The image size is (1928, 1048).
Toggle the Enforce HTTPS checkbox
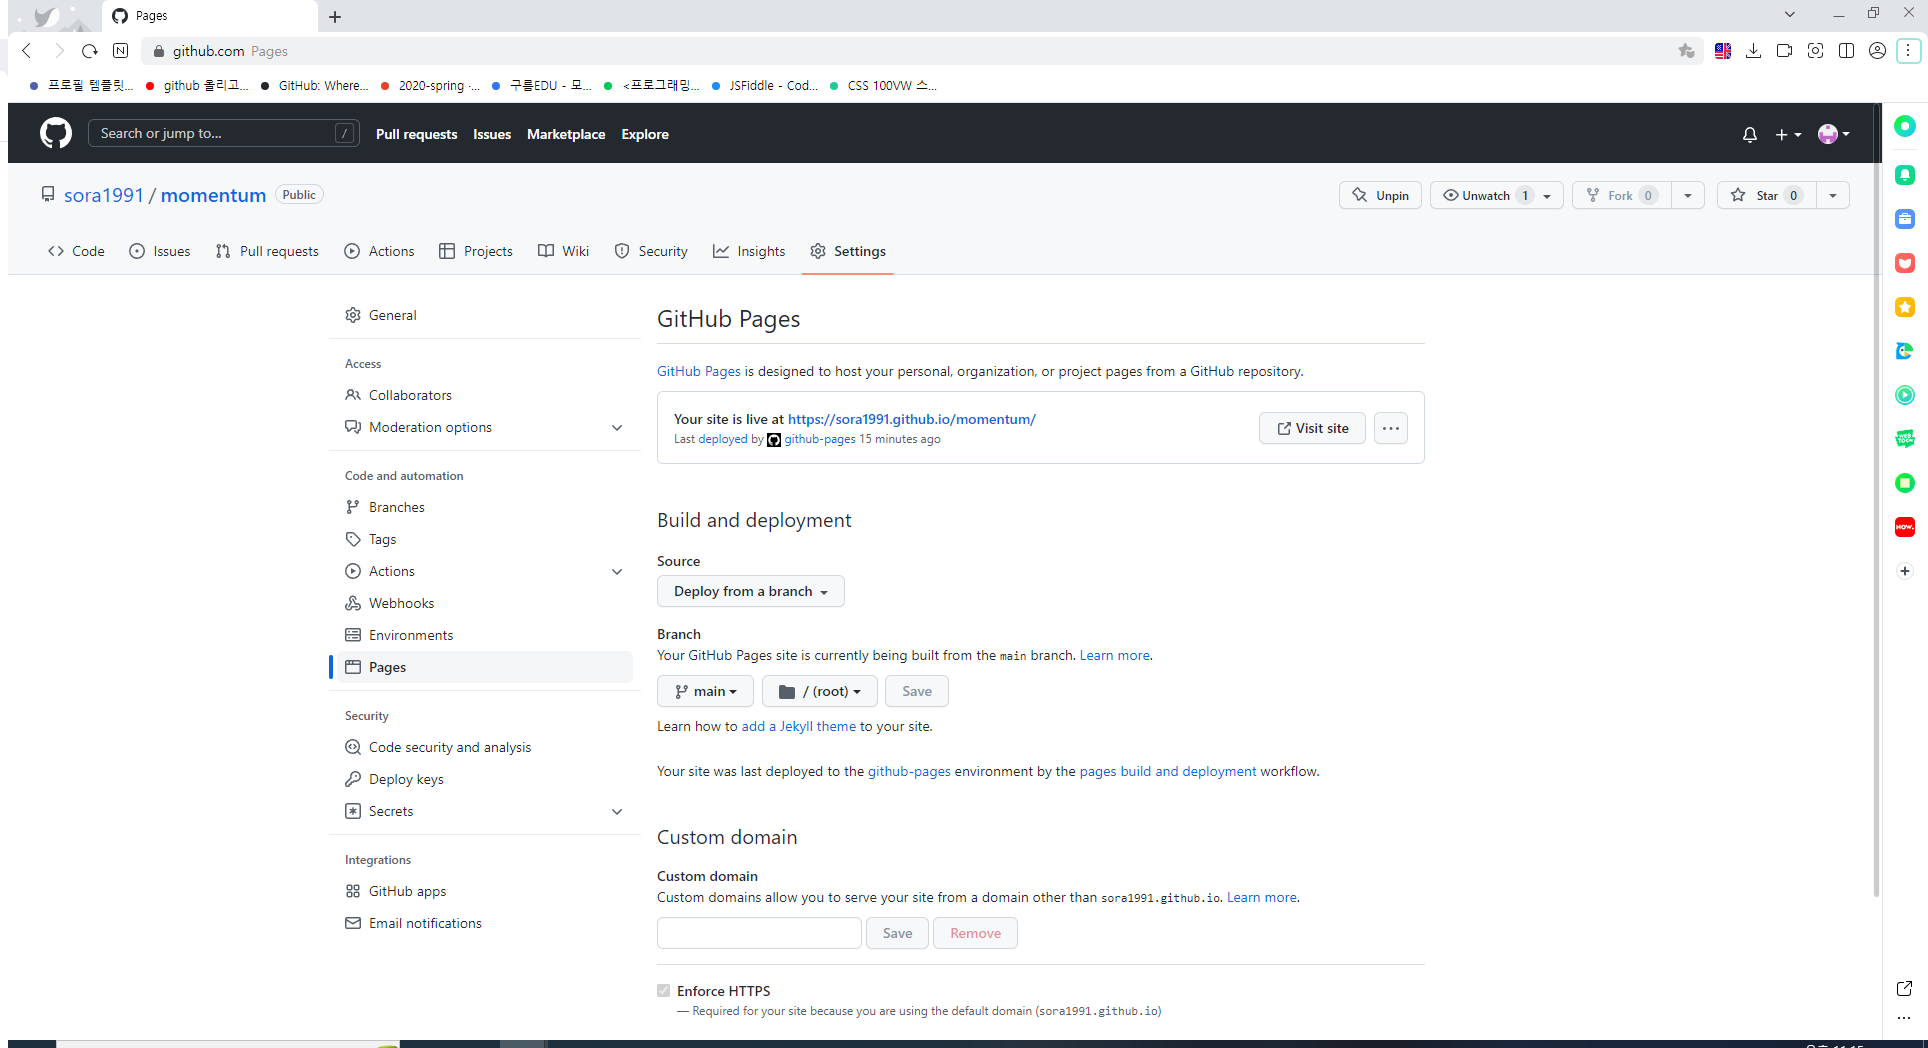click(x=664, y=991)
